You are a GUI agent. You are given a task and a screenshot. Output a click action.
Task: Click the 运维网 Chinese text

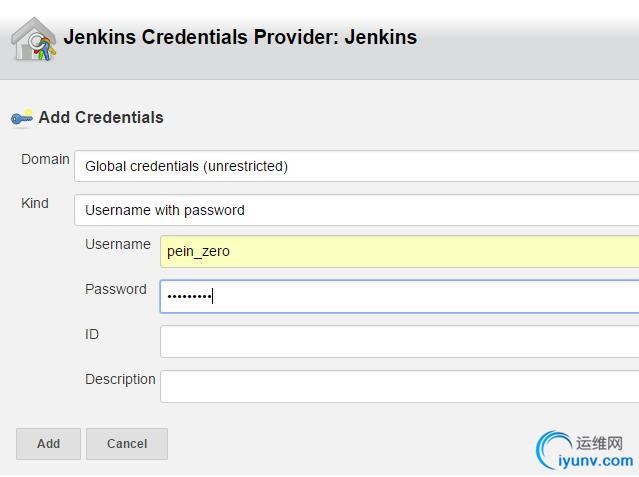click(599, 443)
